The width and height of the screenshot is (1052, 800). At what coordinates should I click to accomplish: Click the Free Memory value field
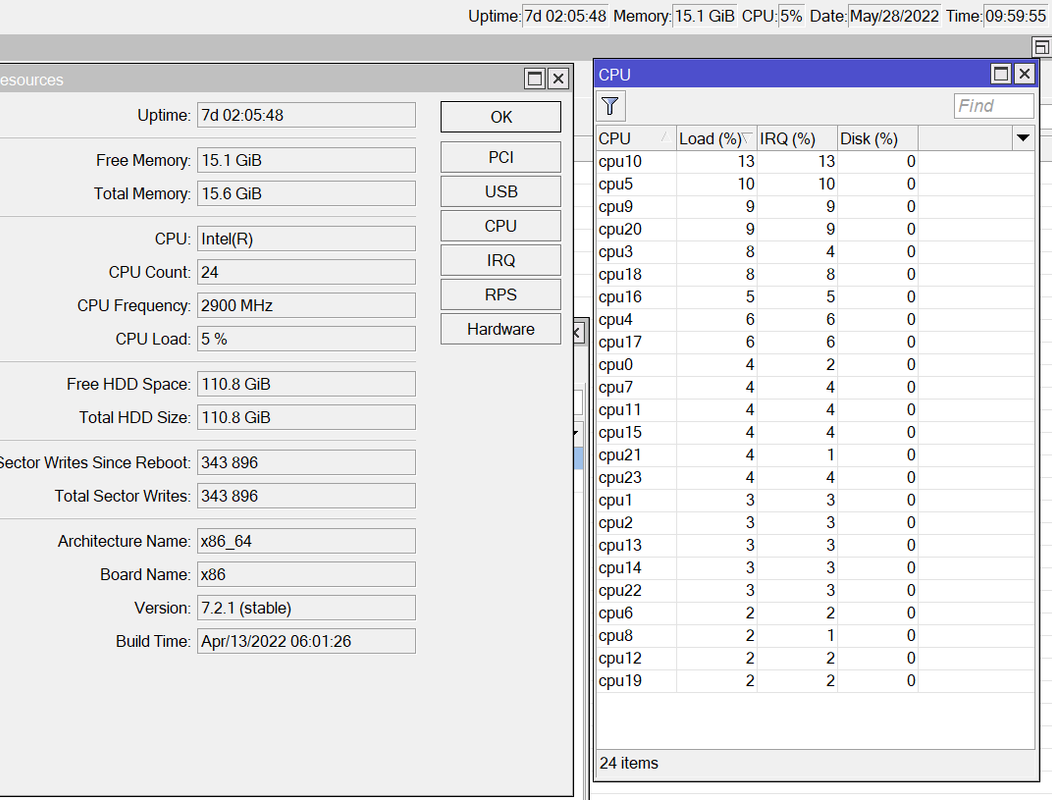click(306, 160)
